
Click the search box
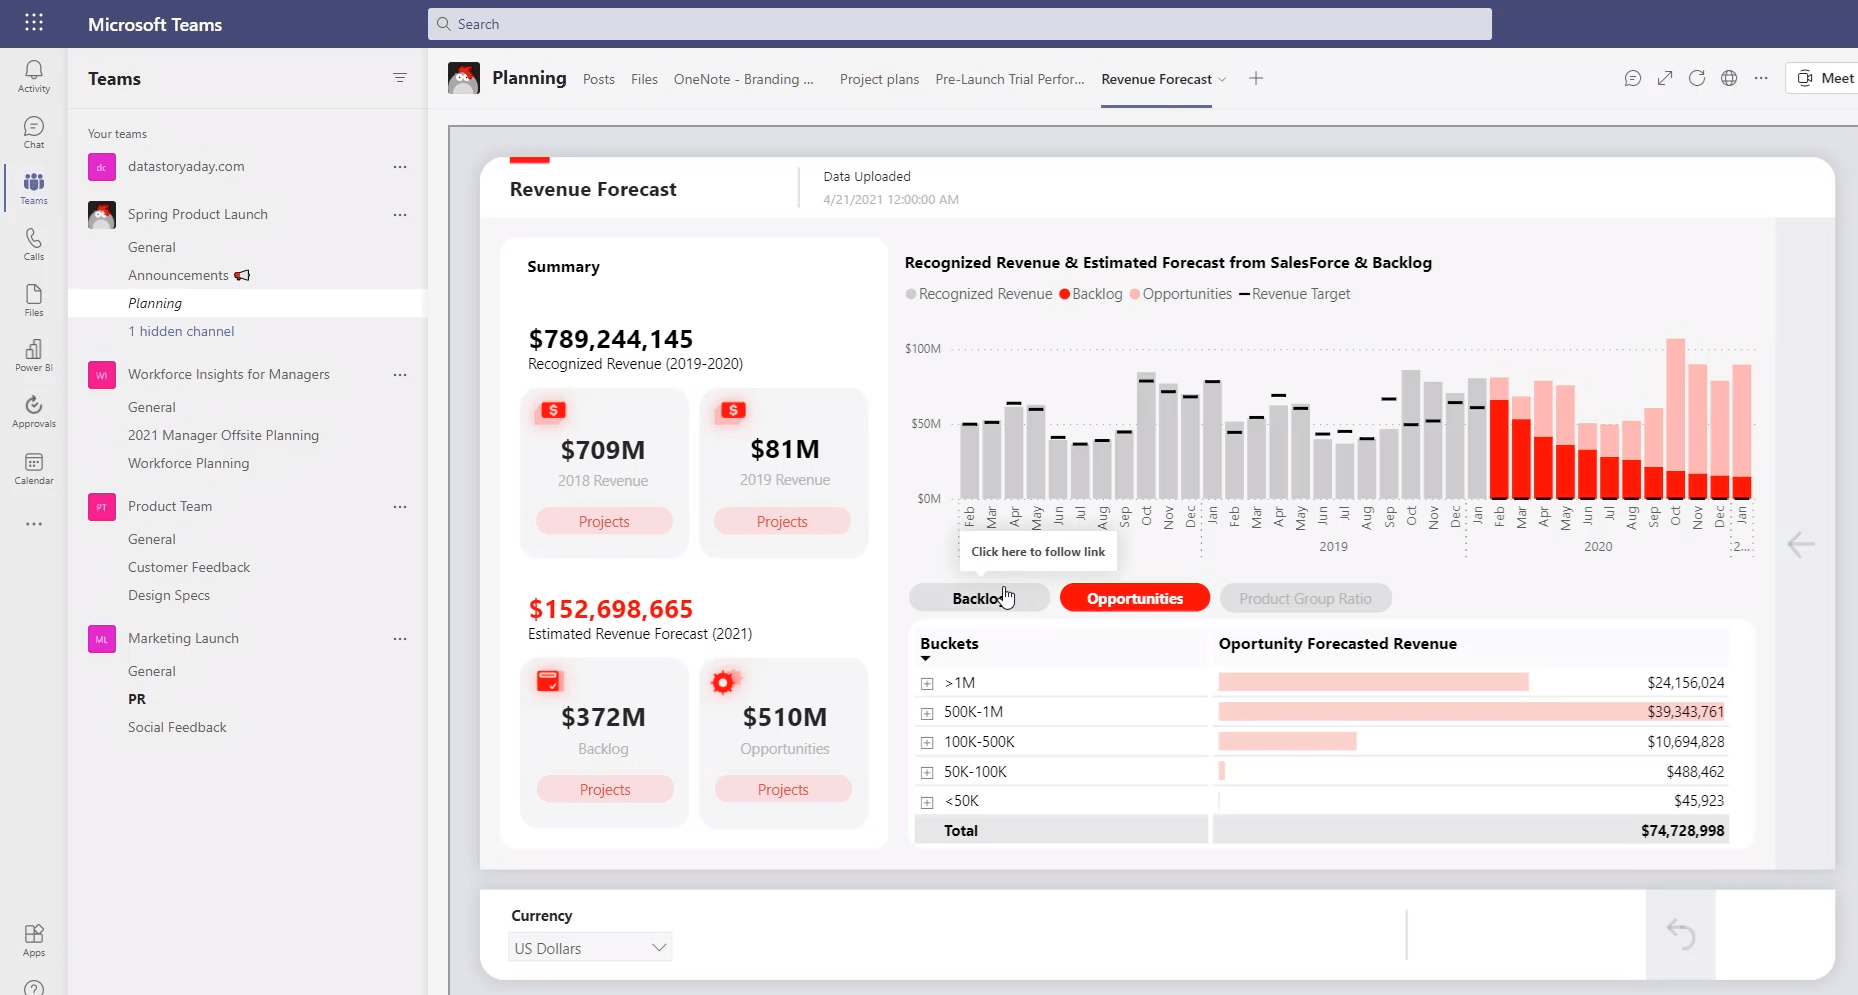pos(960,24)
